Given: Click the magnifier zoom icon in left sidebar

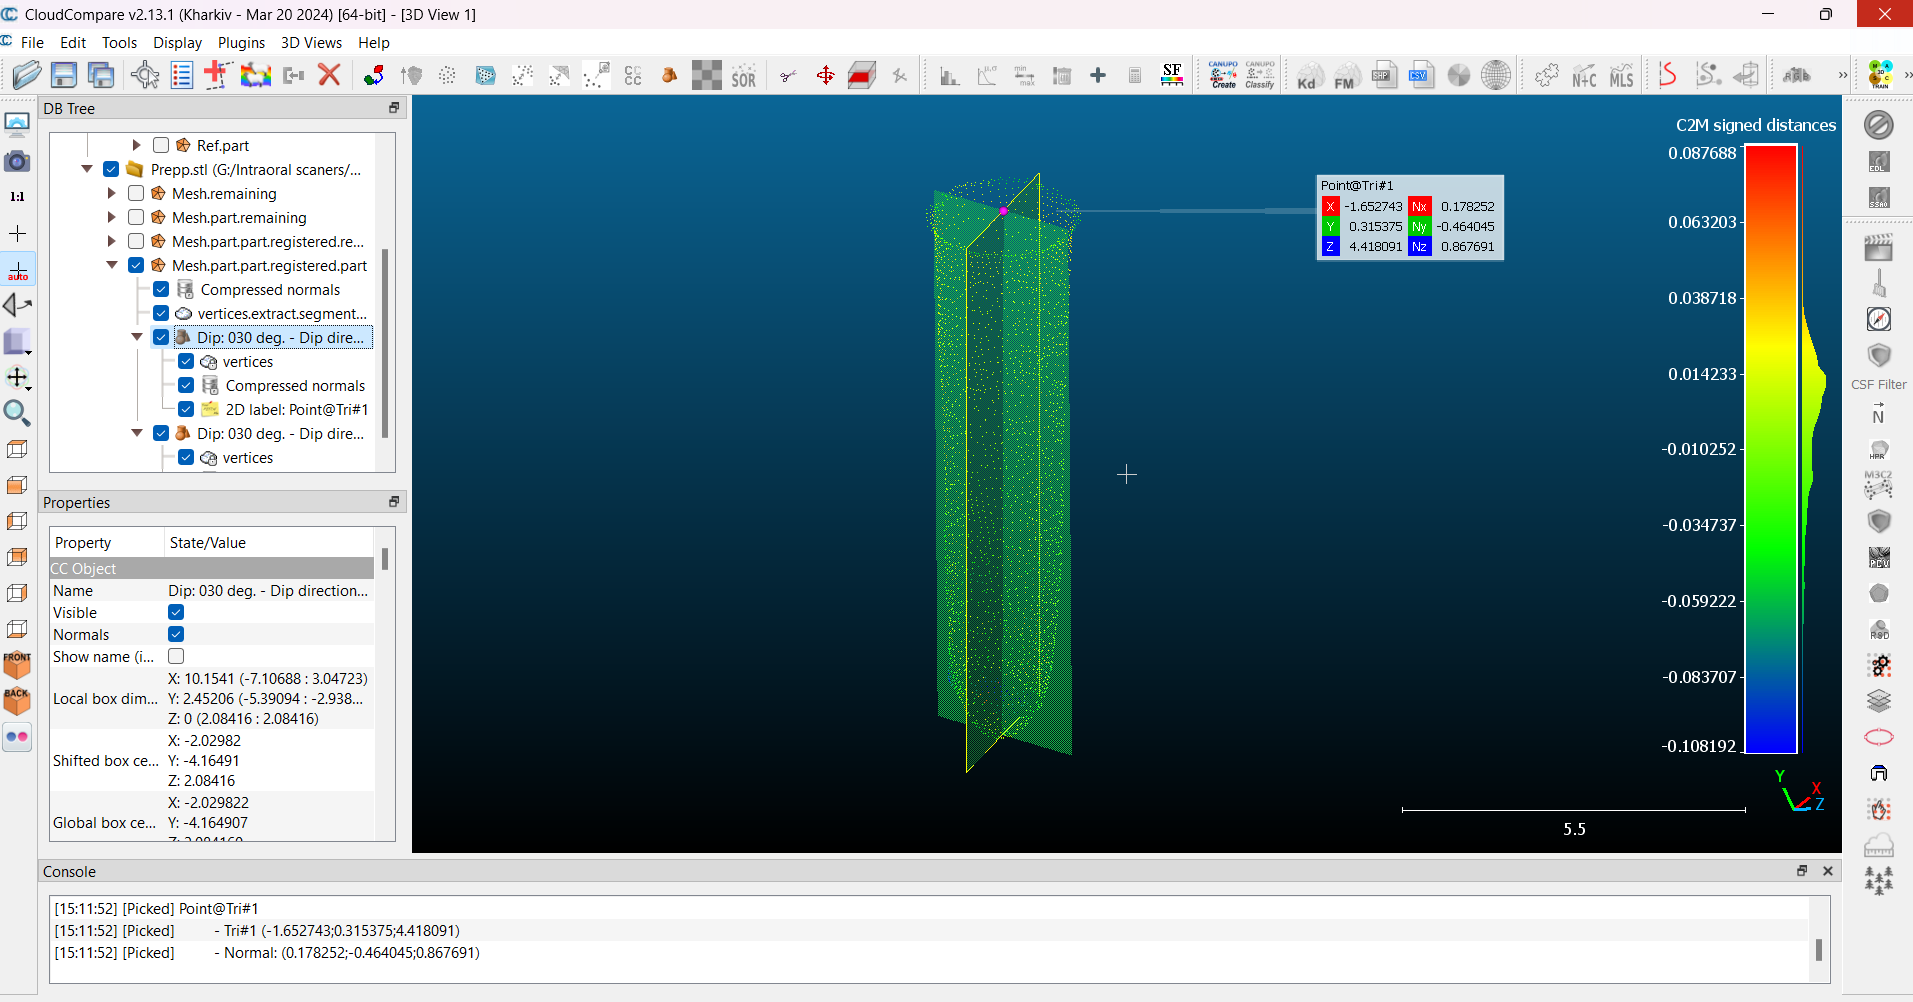Looking at the screenshot, I should (x=17, y=413).
